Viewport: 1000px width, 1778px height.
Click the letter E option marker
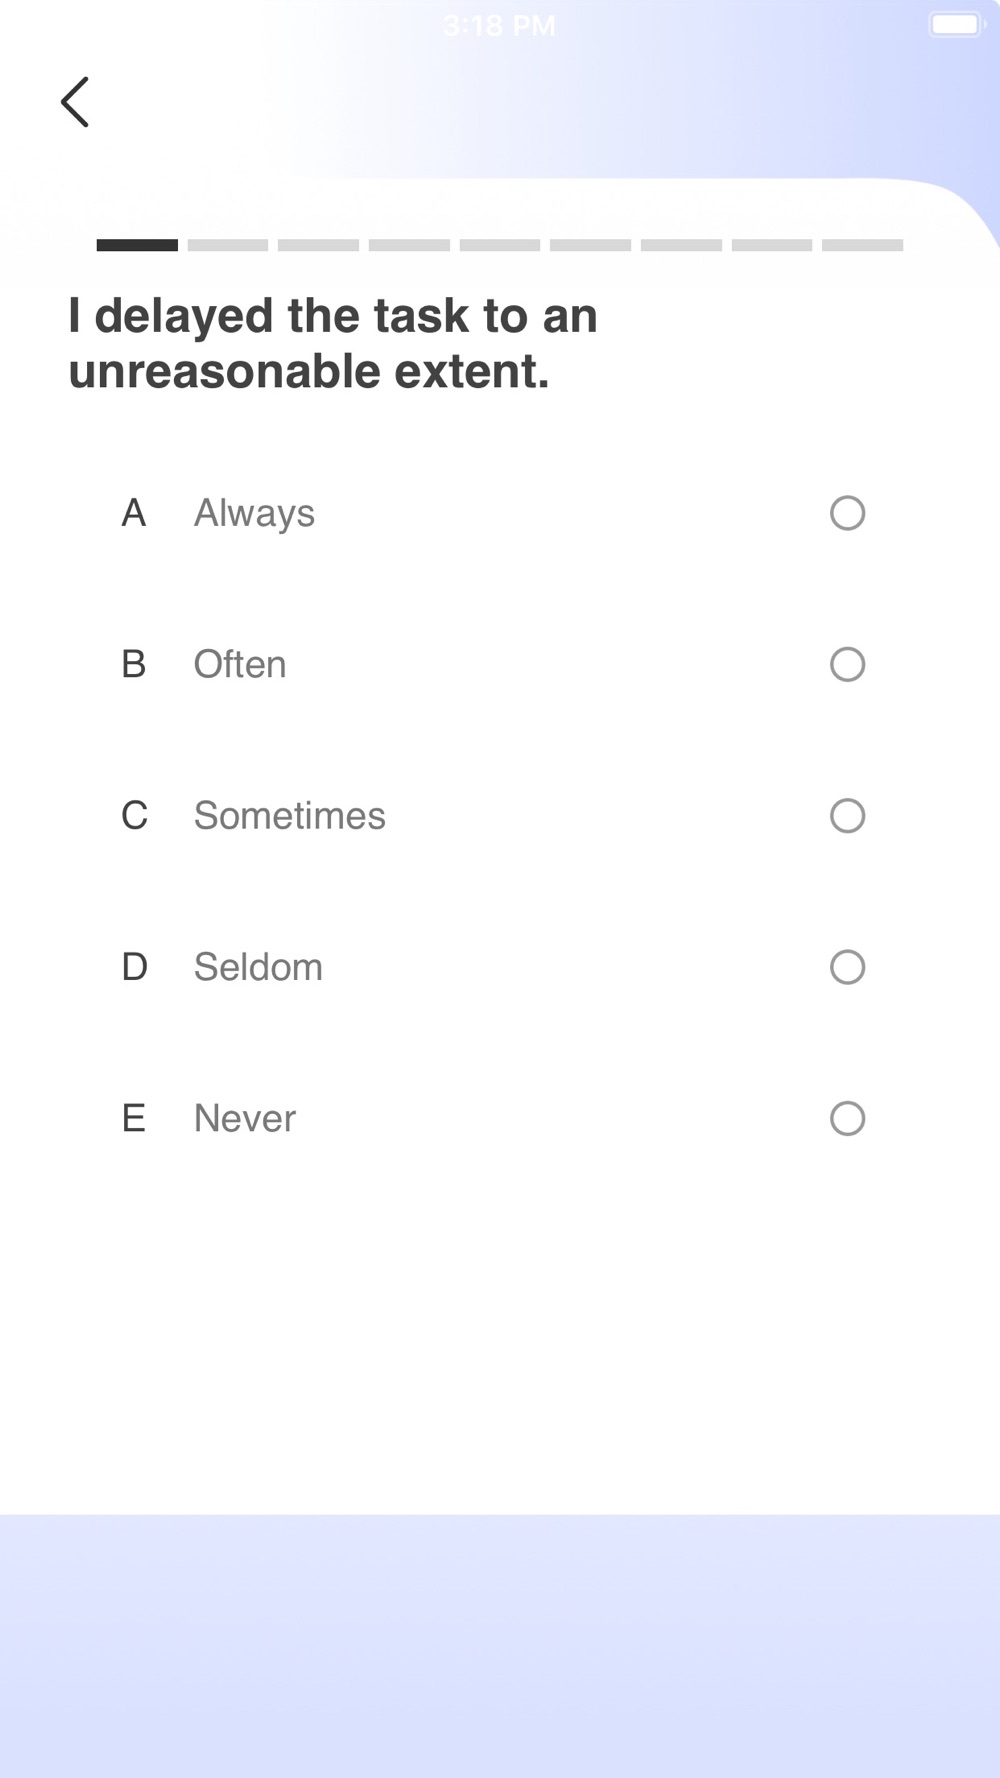click(x=134, y=1118)
